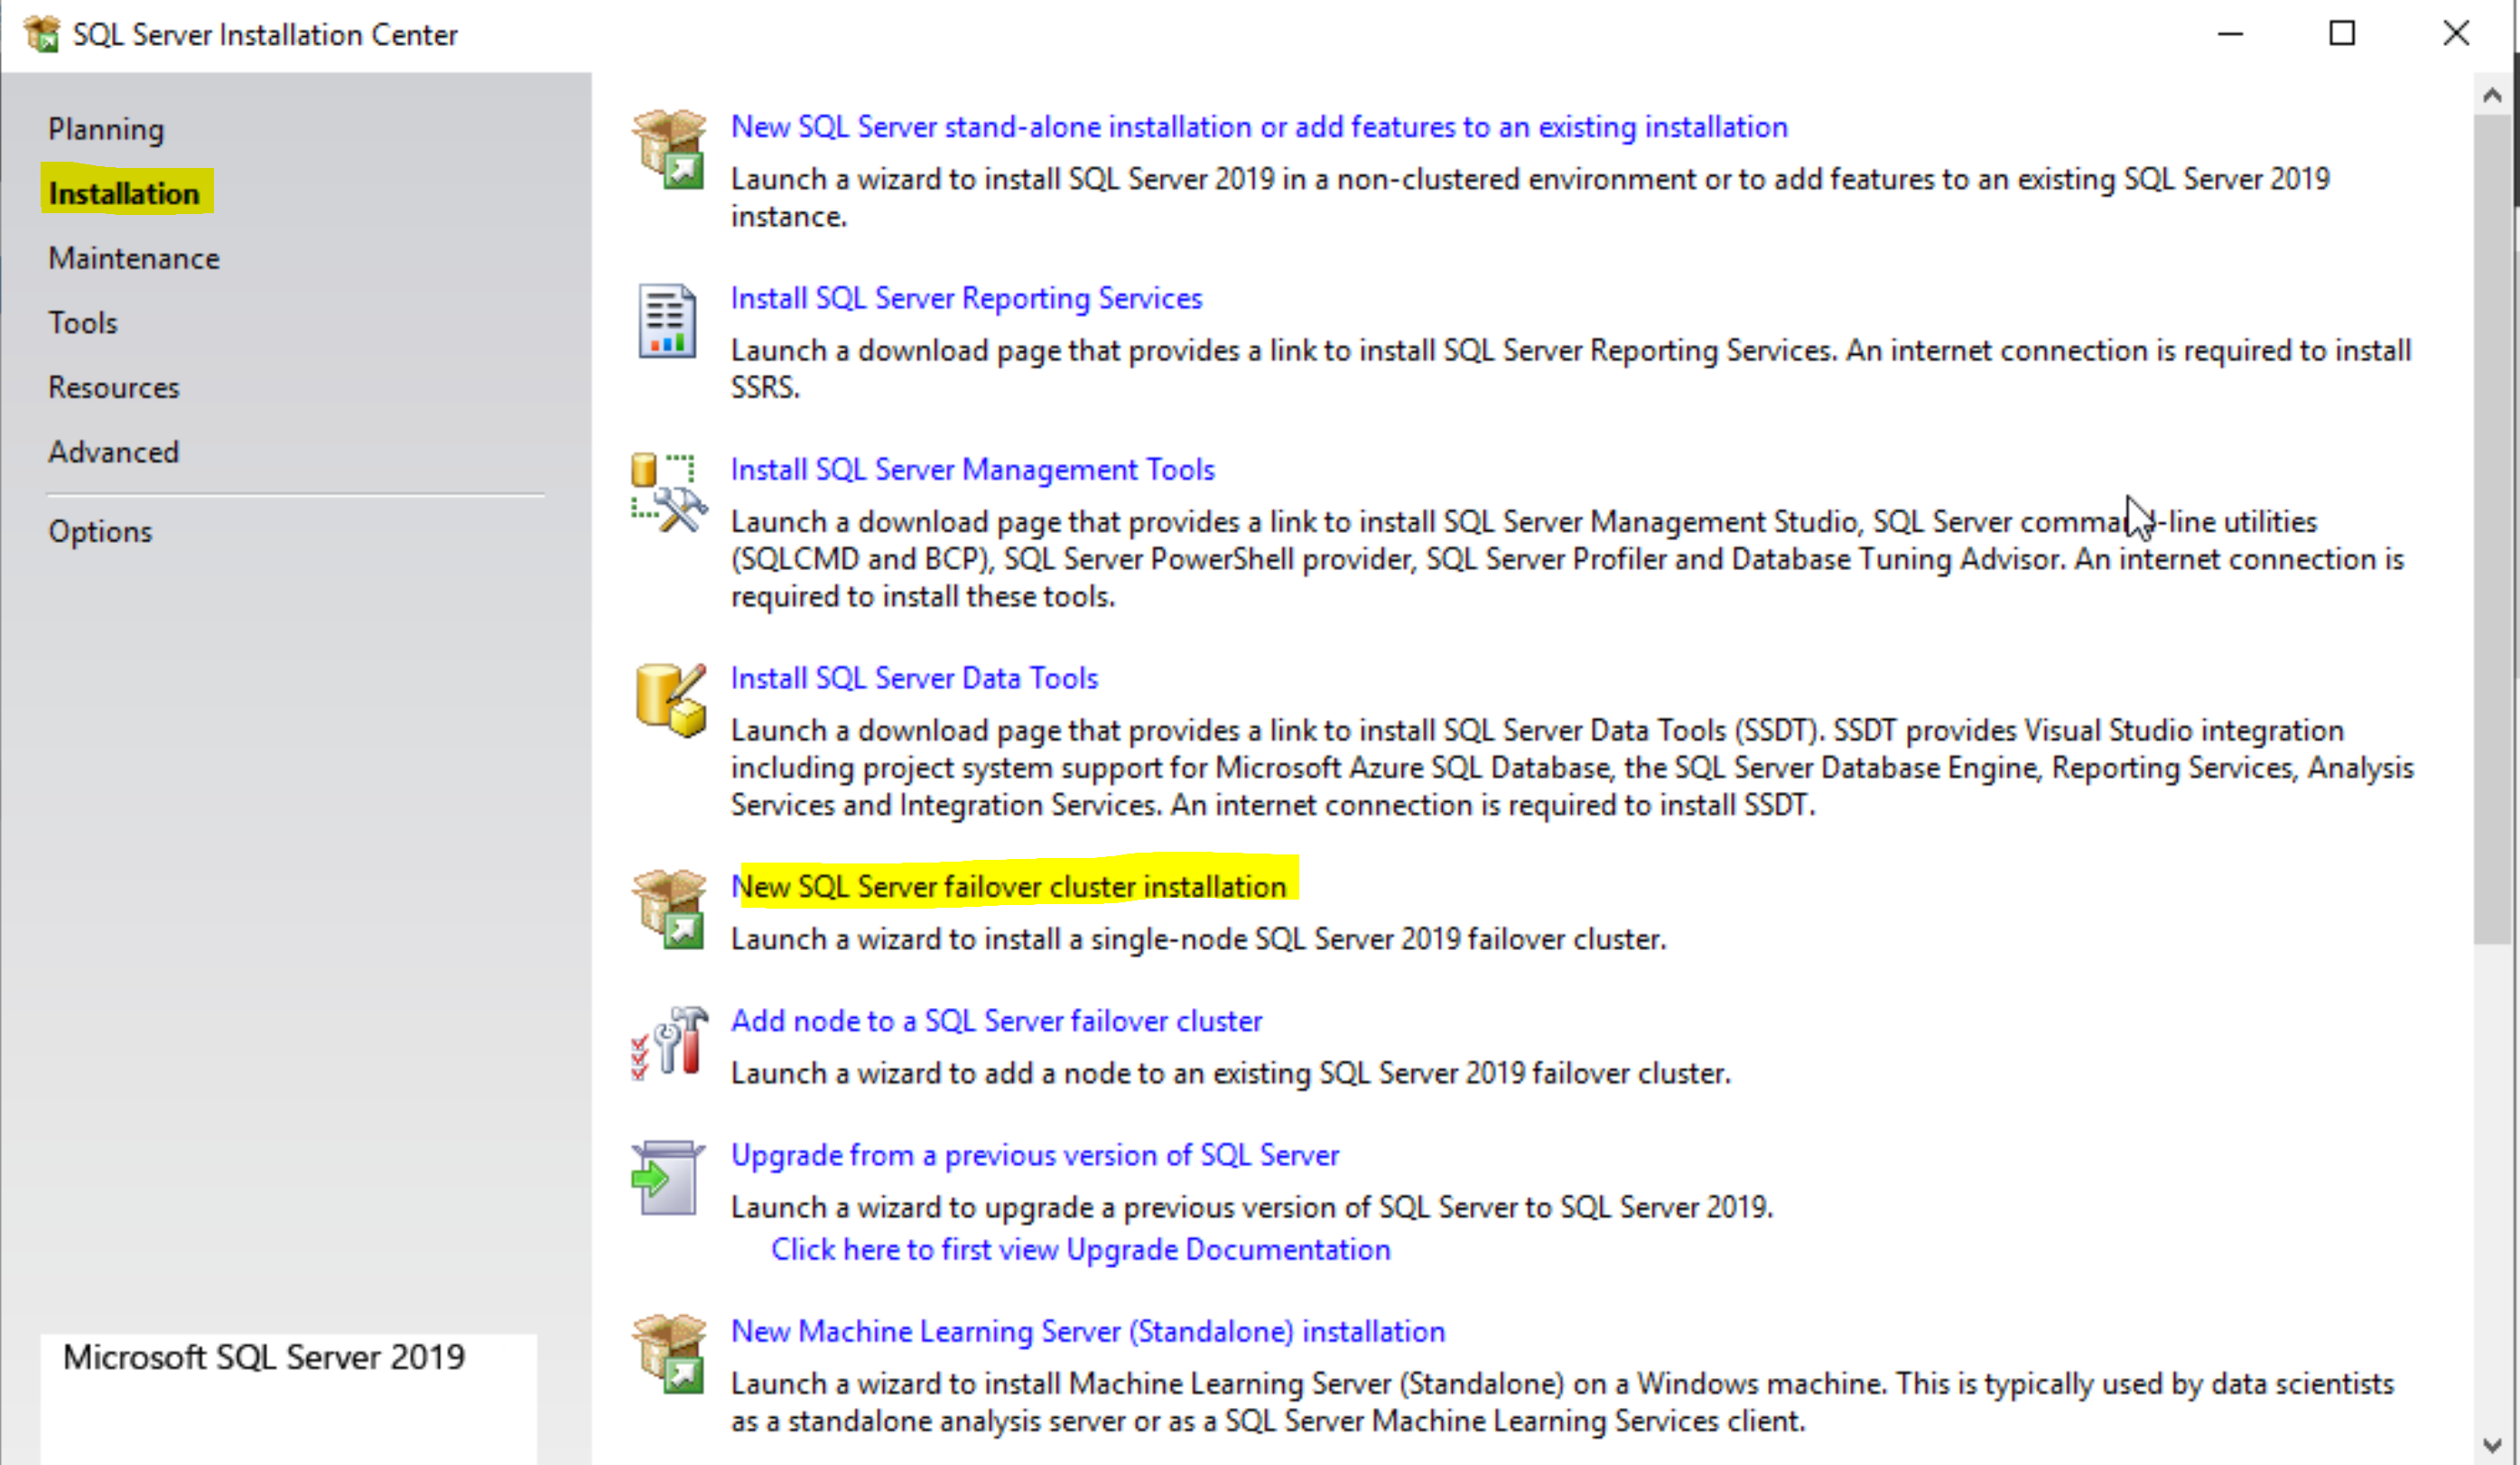Open Install SQL Server Management Tools link
Screen dimensions: 2520x1465
tap(973, 469)
